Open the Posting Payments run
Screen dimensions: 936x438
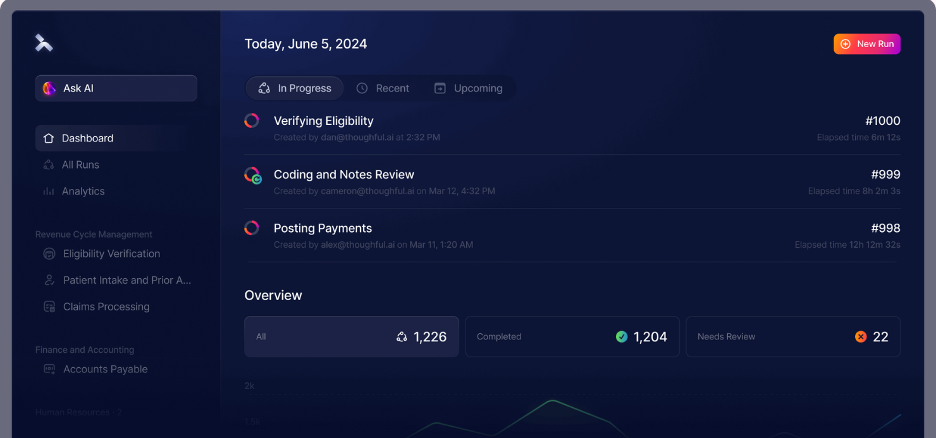coord(322,228)
